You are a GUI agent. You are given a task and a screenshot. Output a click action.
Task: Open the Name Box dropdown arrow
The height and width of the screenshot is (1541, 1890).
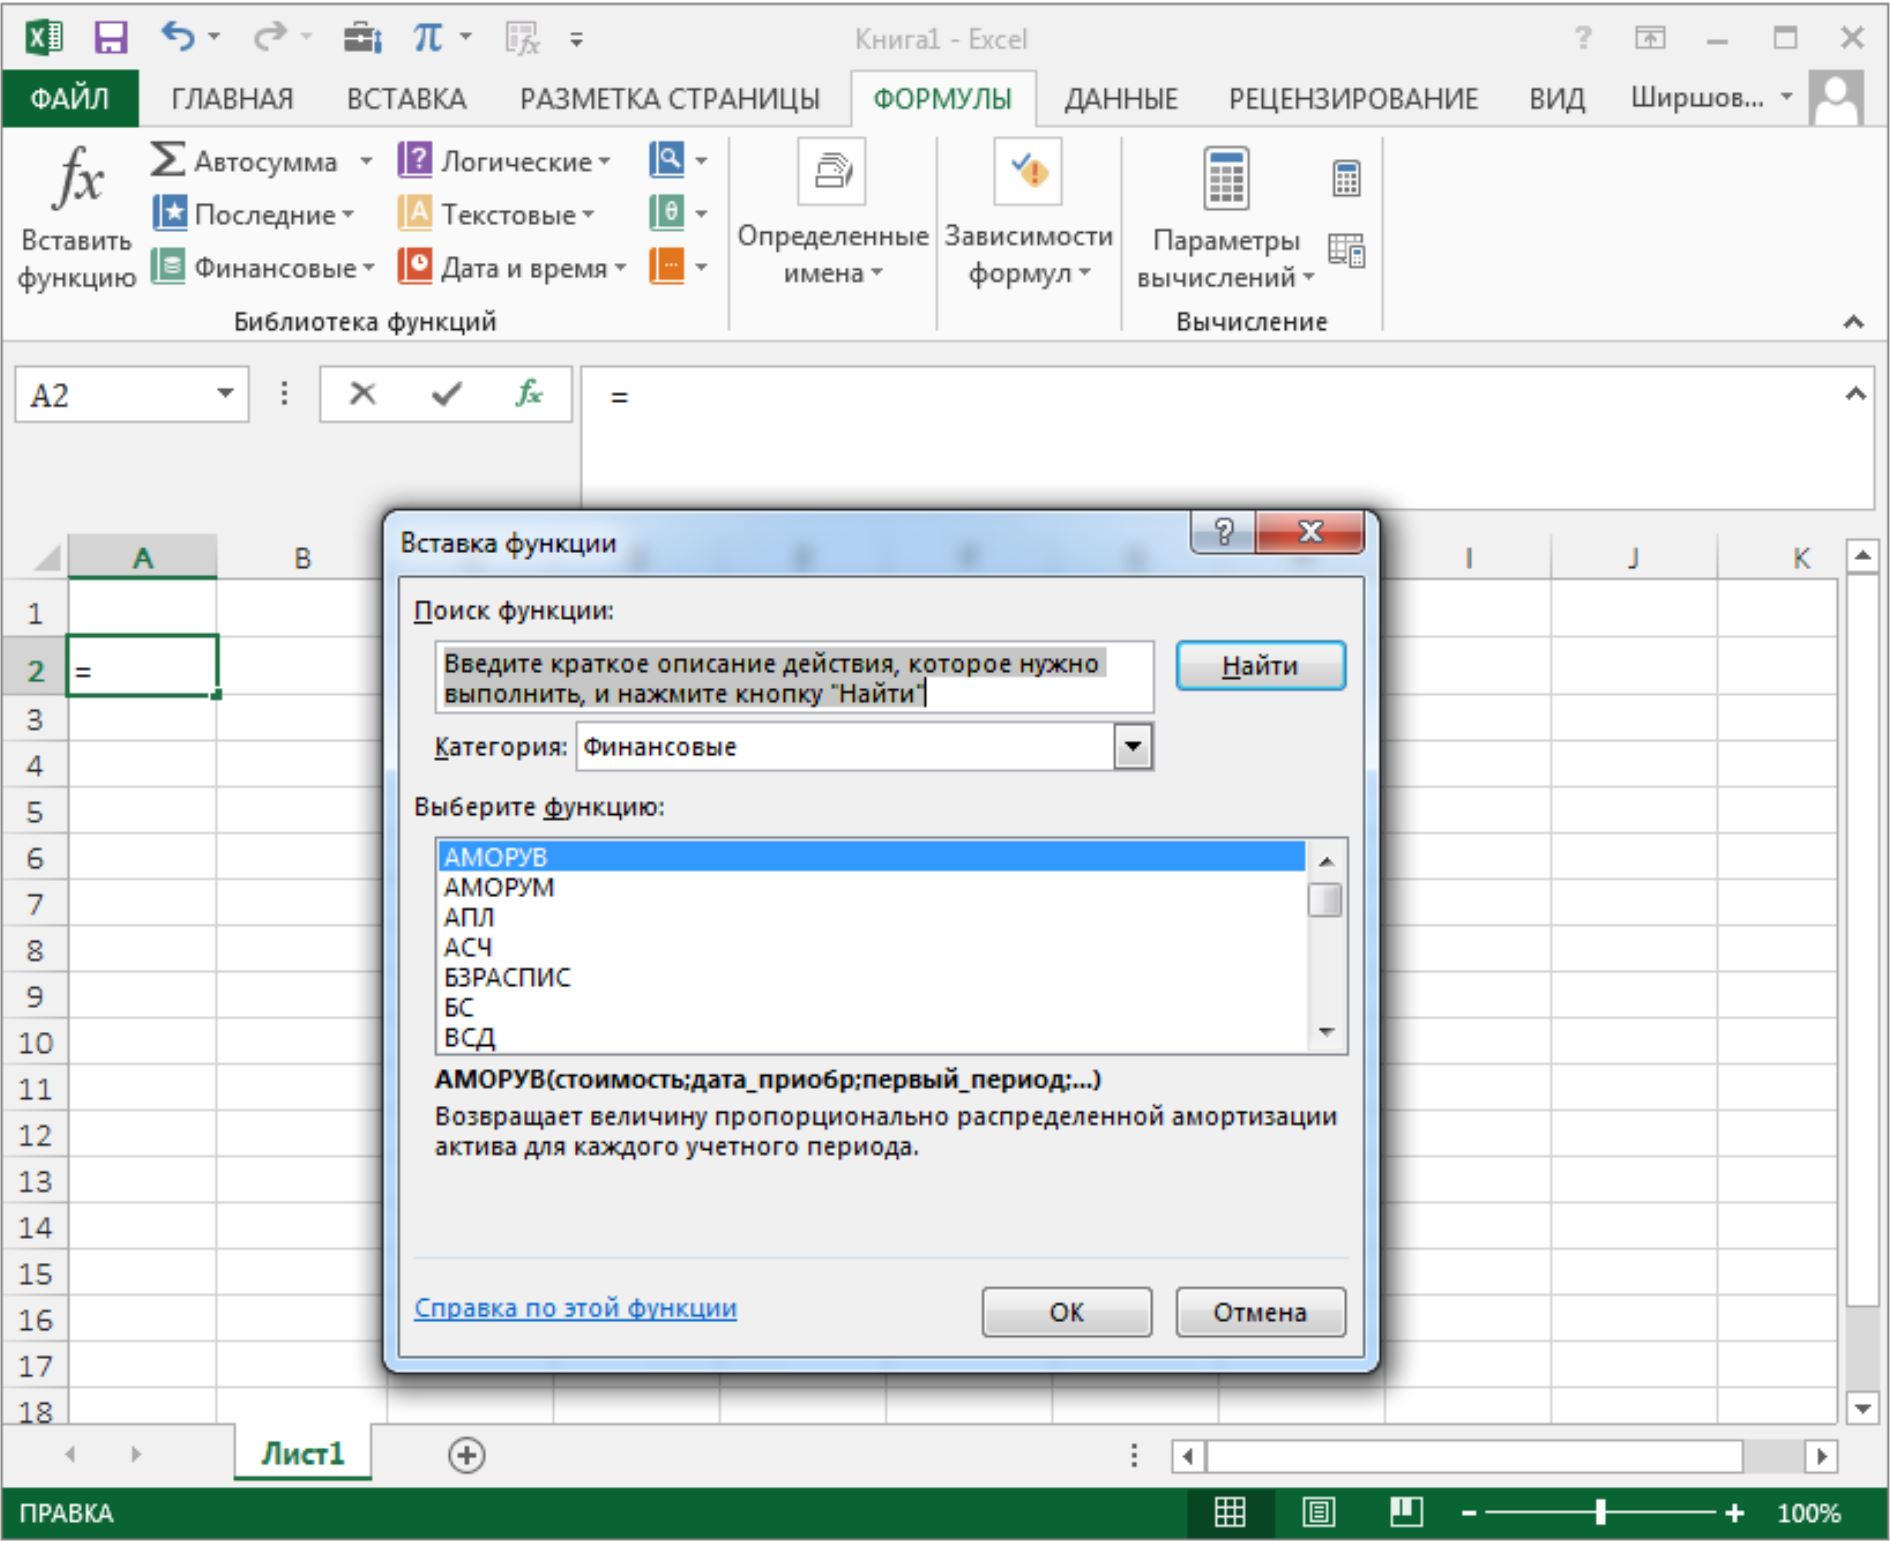[x=226, y=394]
